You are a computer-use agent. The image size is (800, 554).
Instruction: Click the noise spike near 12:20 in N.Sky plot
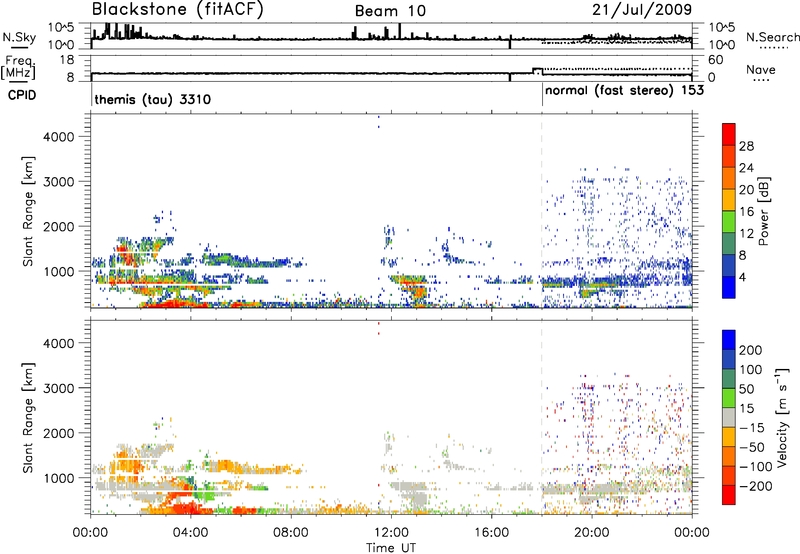(x=400, y=31)
